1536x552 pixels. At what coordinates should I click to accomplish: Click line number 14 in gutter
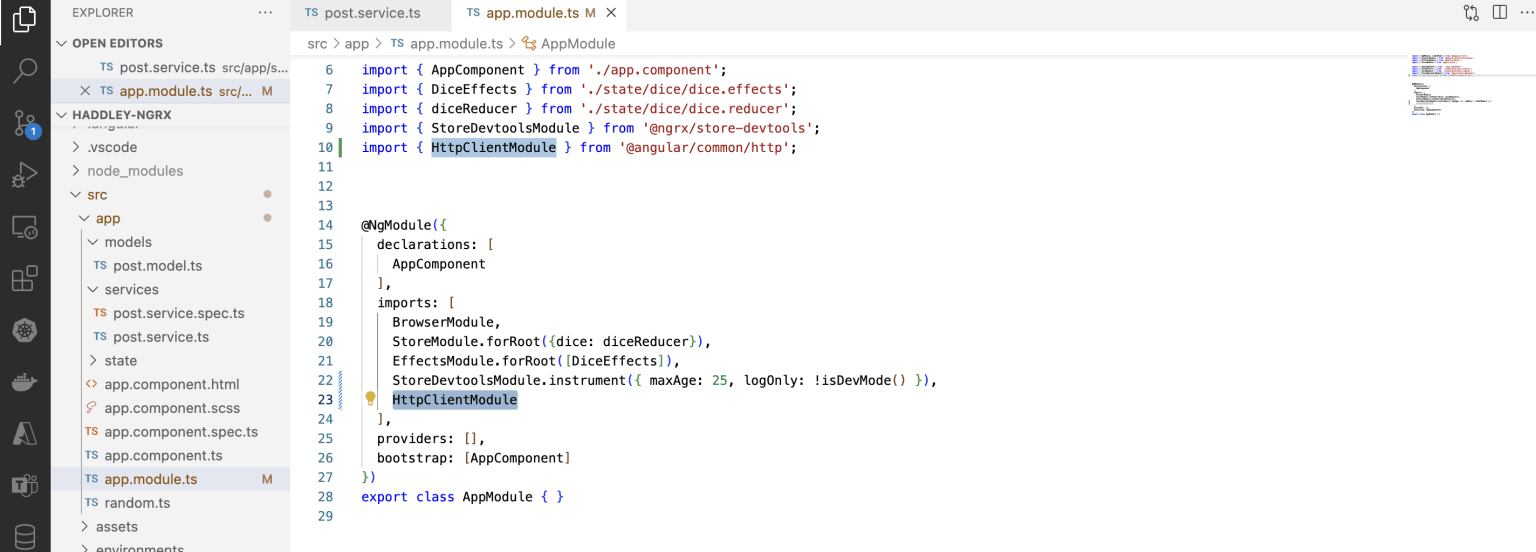click(325, 225)
